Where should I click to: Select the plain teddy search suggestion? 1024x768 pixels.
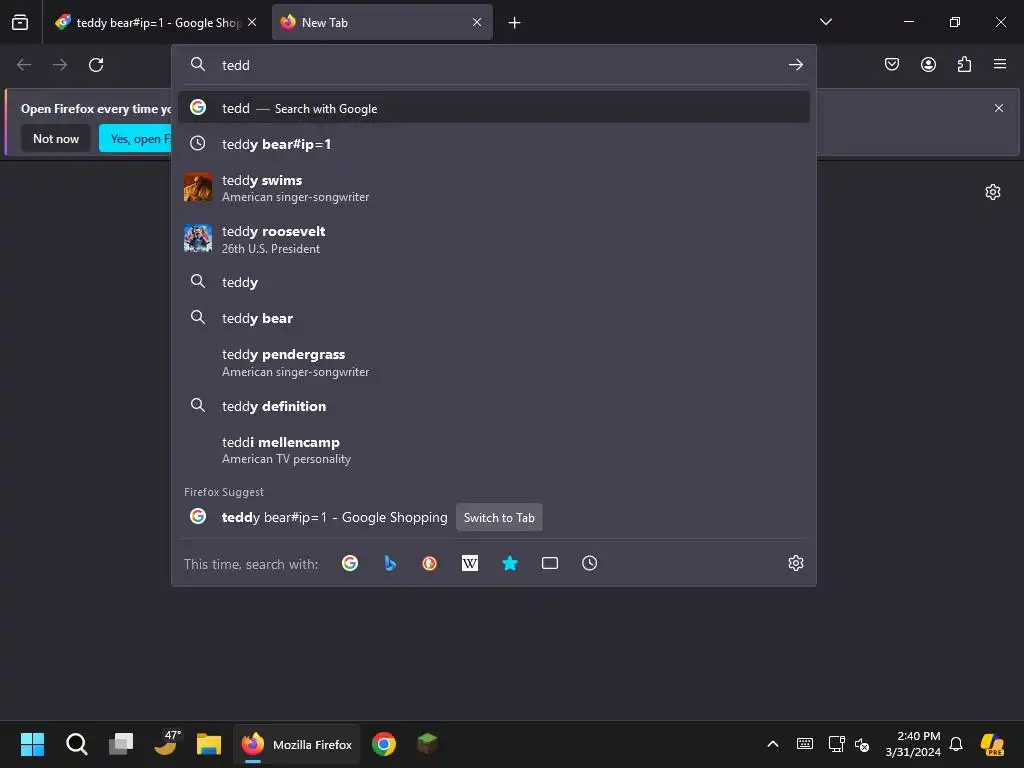click(x=494, y=281)
